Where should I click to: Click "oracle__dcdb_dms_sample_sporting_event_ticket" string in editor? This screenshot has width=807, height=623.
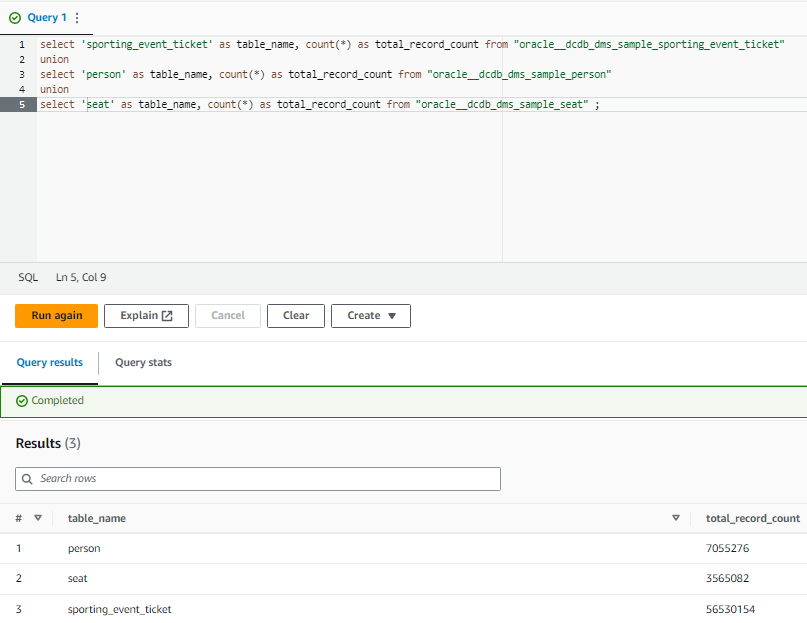coord(649,45)
